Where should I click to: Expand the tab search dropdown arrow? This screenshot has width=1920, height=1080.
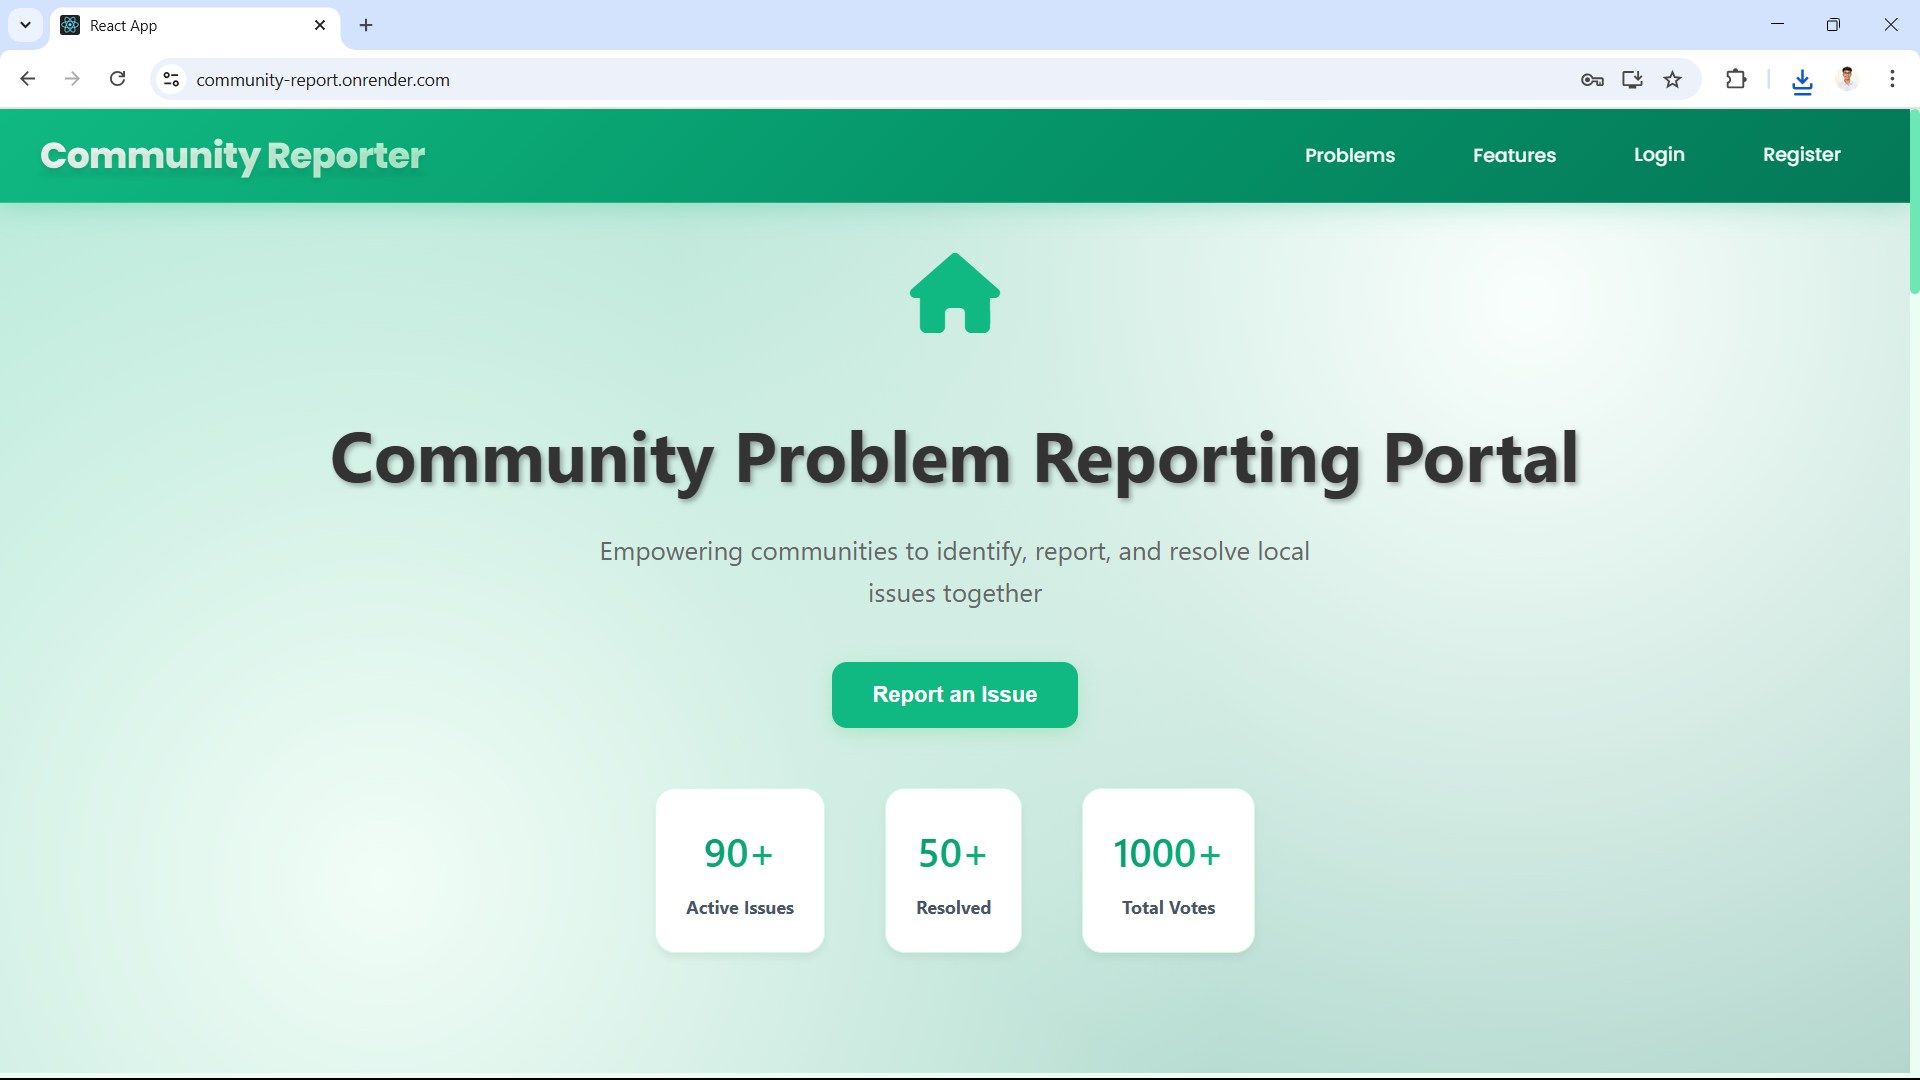pos(25,25)
